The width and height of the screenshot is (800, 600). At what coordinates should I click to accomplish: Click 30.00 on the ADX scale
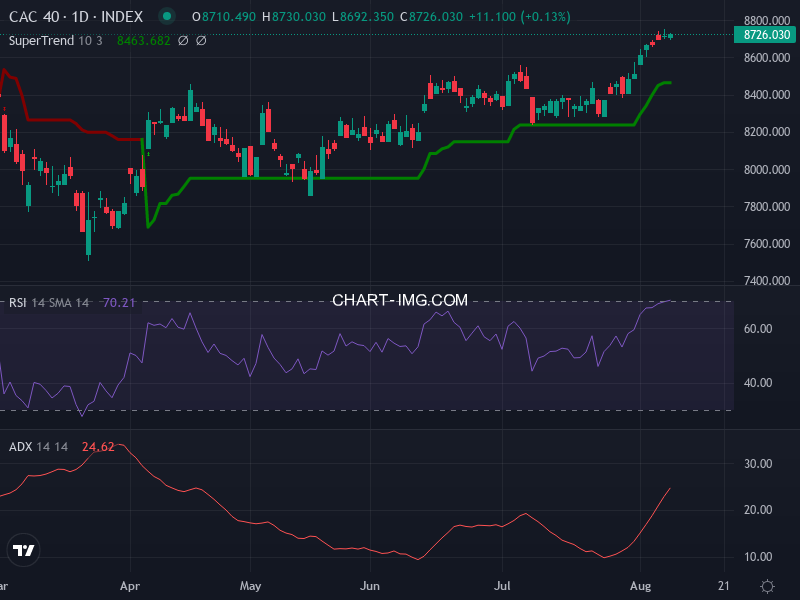[758, 464]
